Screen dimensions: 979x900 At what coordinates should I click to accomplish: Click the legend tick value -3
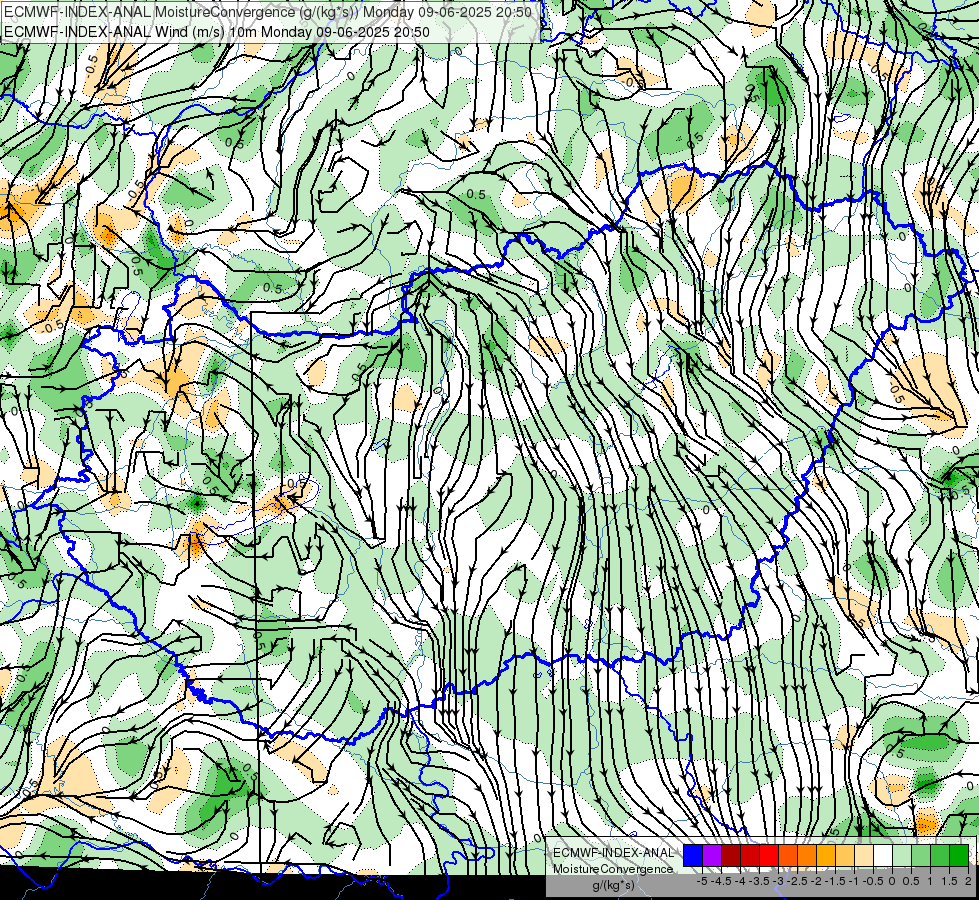tap(778, 881)
